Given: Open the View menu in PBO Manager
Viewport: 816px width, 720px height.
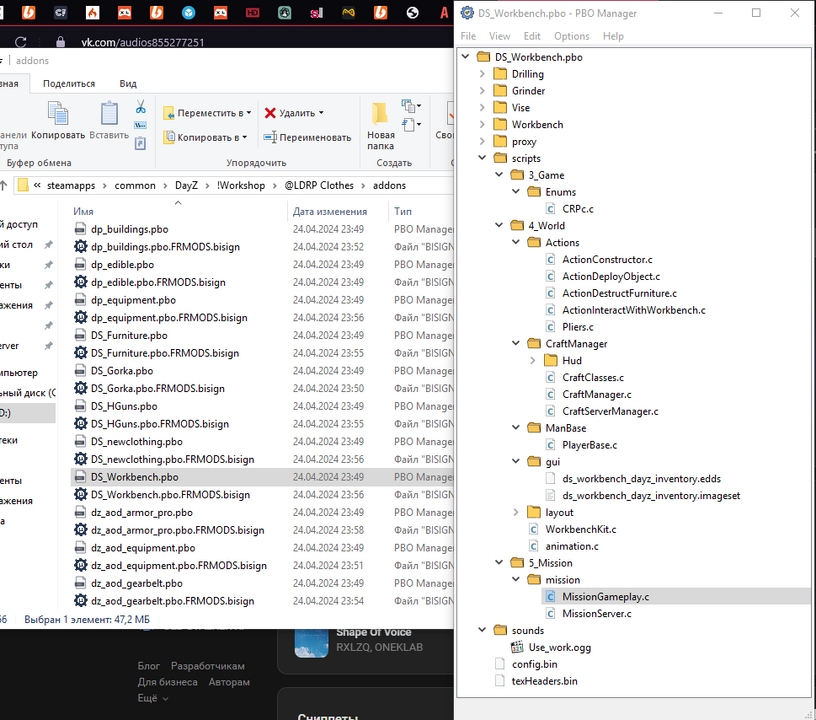Looking at the screenshot, I should pos(499,36).
